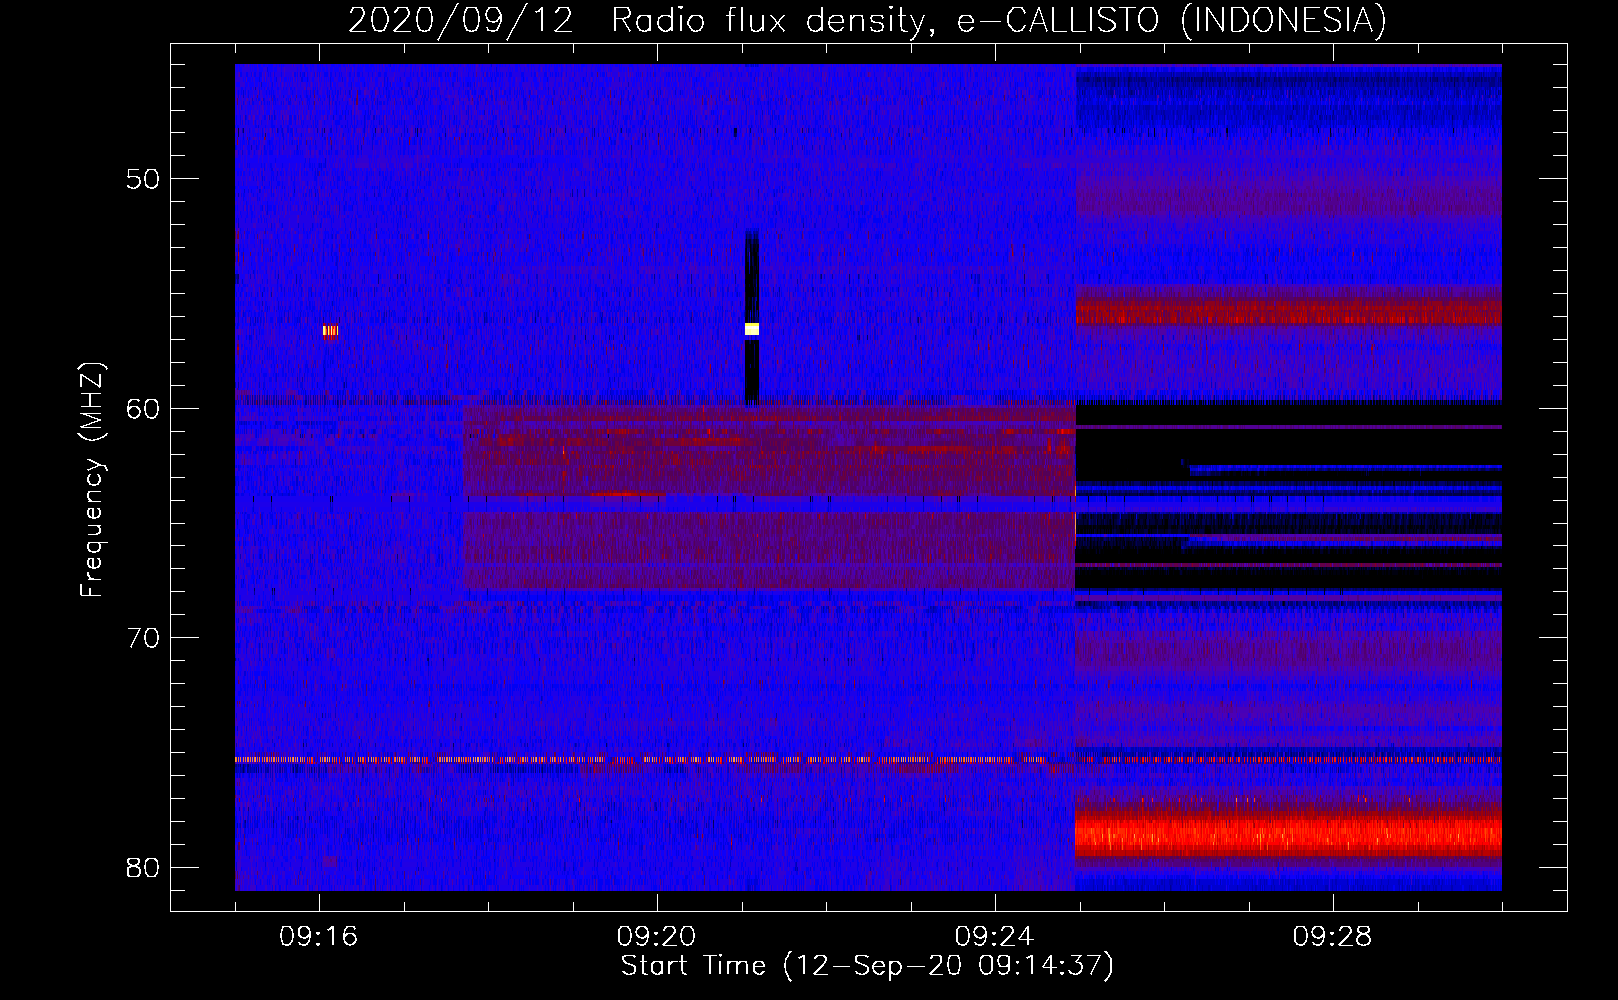The image size is (1618, 1000).
Task: Click the 70 frequency tick label
Action: (143, 638)
